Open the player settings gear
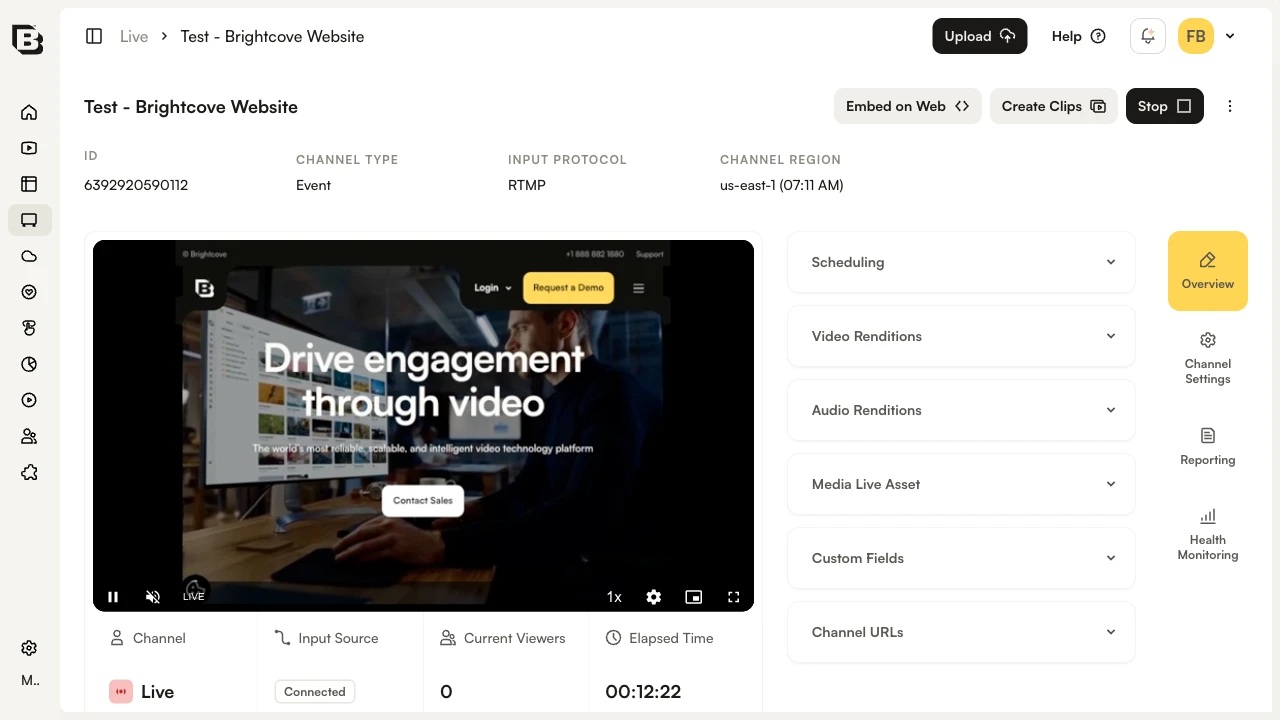 coord(654,597)
